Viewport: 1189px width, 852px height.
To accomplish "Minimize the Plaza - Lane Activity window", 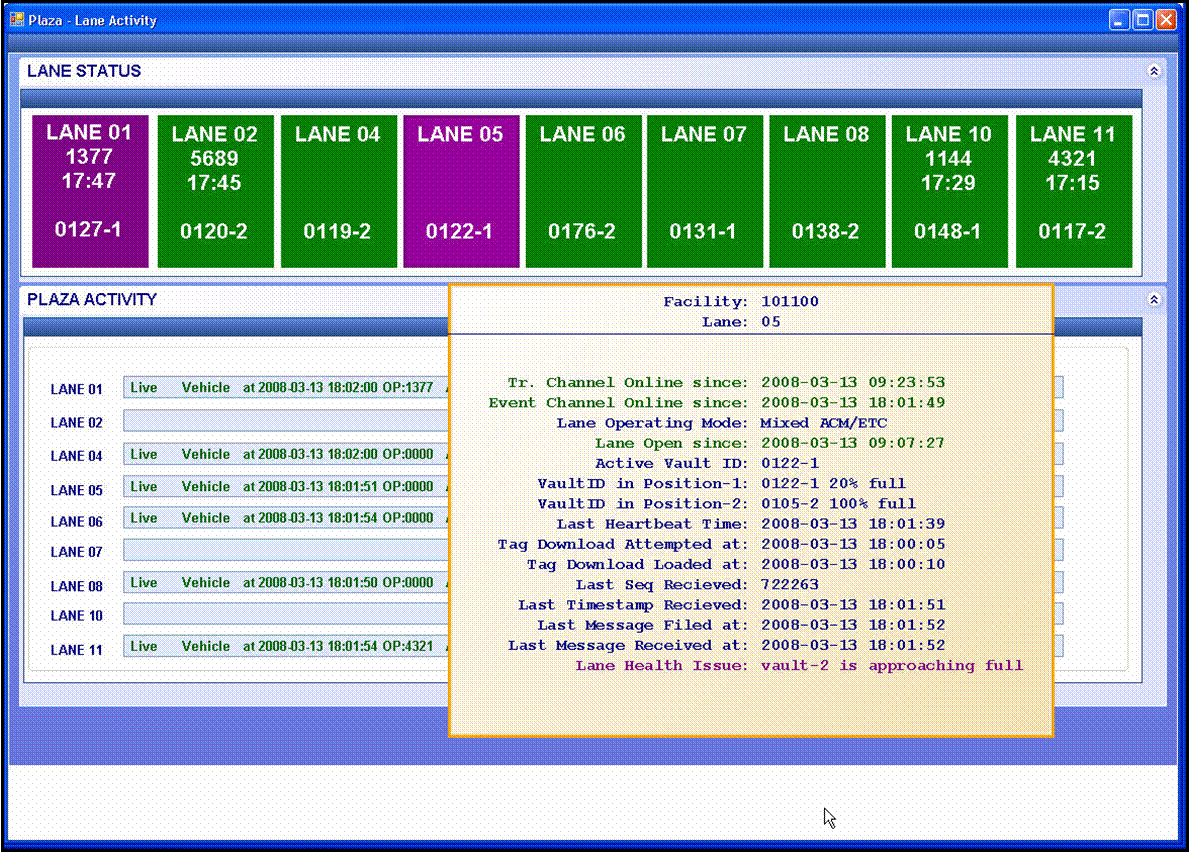I will (x=1119, y=20).
